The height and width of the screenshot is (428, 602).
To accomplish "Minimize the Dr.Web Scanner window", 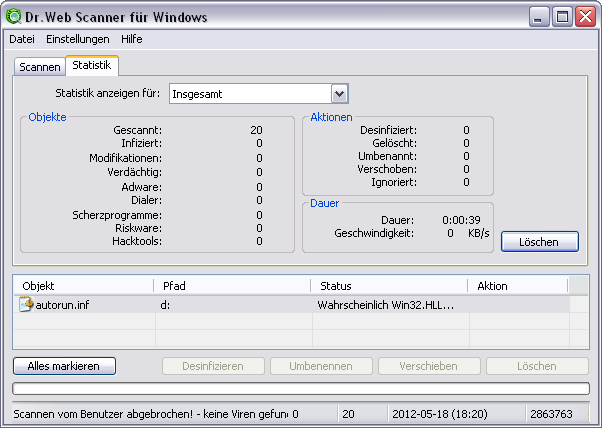I will [539, 17].
